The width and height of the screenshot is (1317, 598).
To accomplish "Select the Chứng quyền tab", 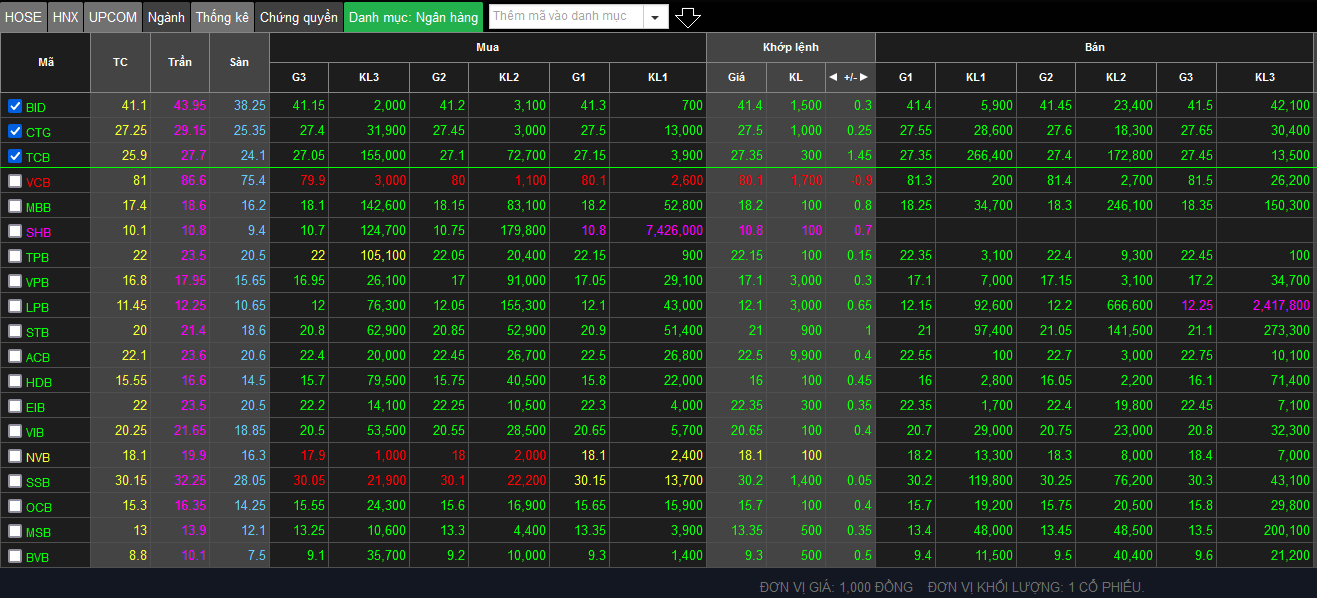I will [298, 17].
